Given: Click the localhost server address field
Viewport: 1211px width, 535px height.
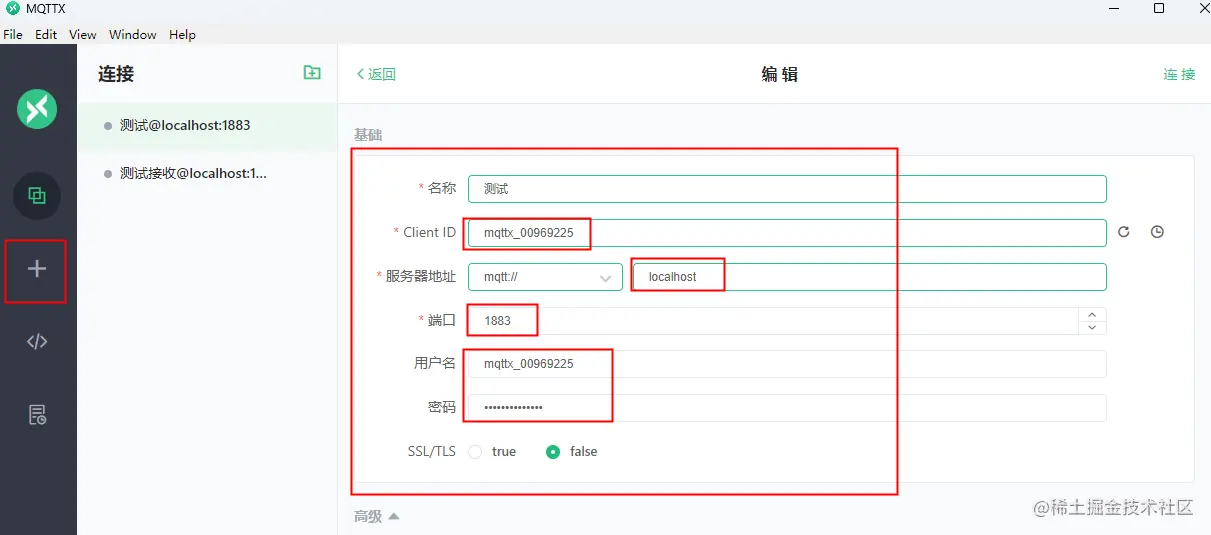Looking at the screenshot, I should 869,277.
